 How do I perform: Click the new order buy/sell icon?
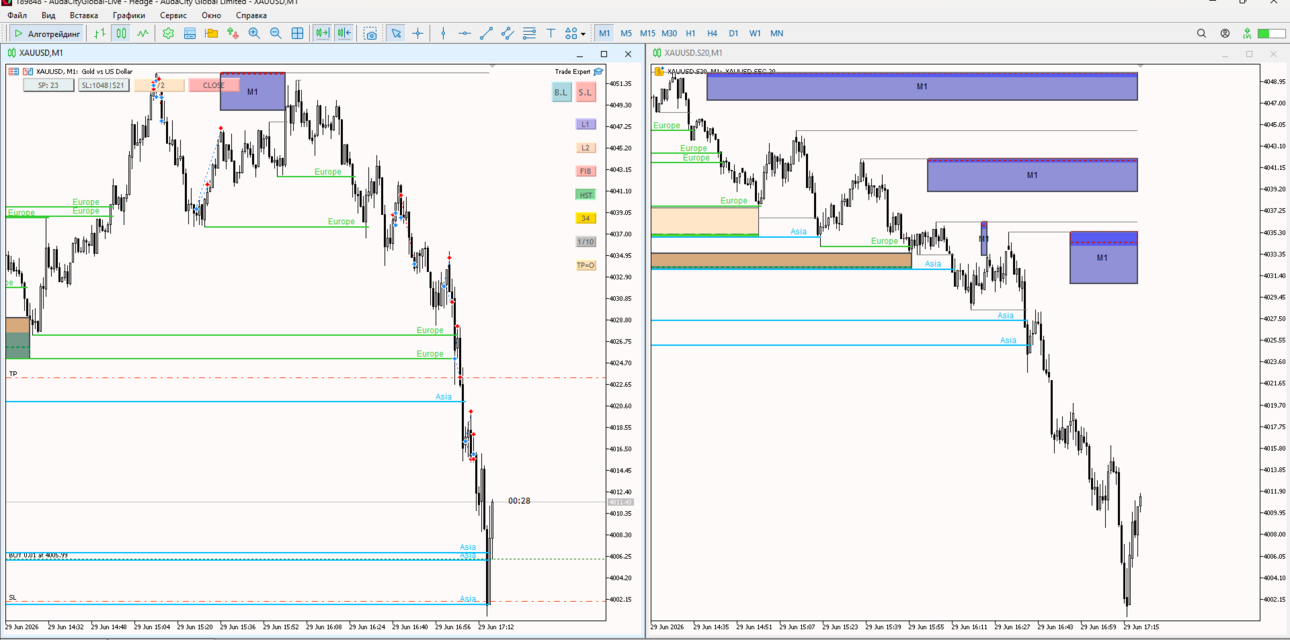tap(233, 33)
